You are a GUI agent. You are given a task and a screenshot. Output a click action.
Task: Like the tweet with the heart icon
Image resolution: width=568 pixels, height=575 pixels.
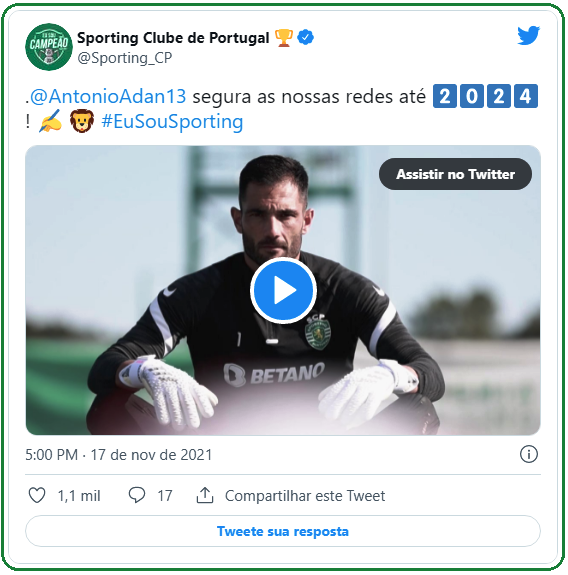(x=37, y=495)
